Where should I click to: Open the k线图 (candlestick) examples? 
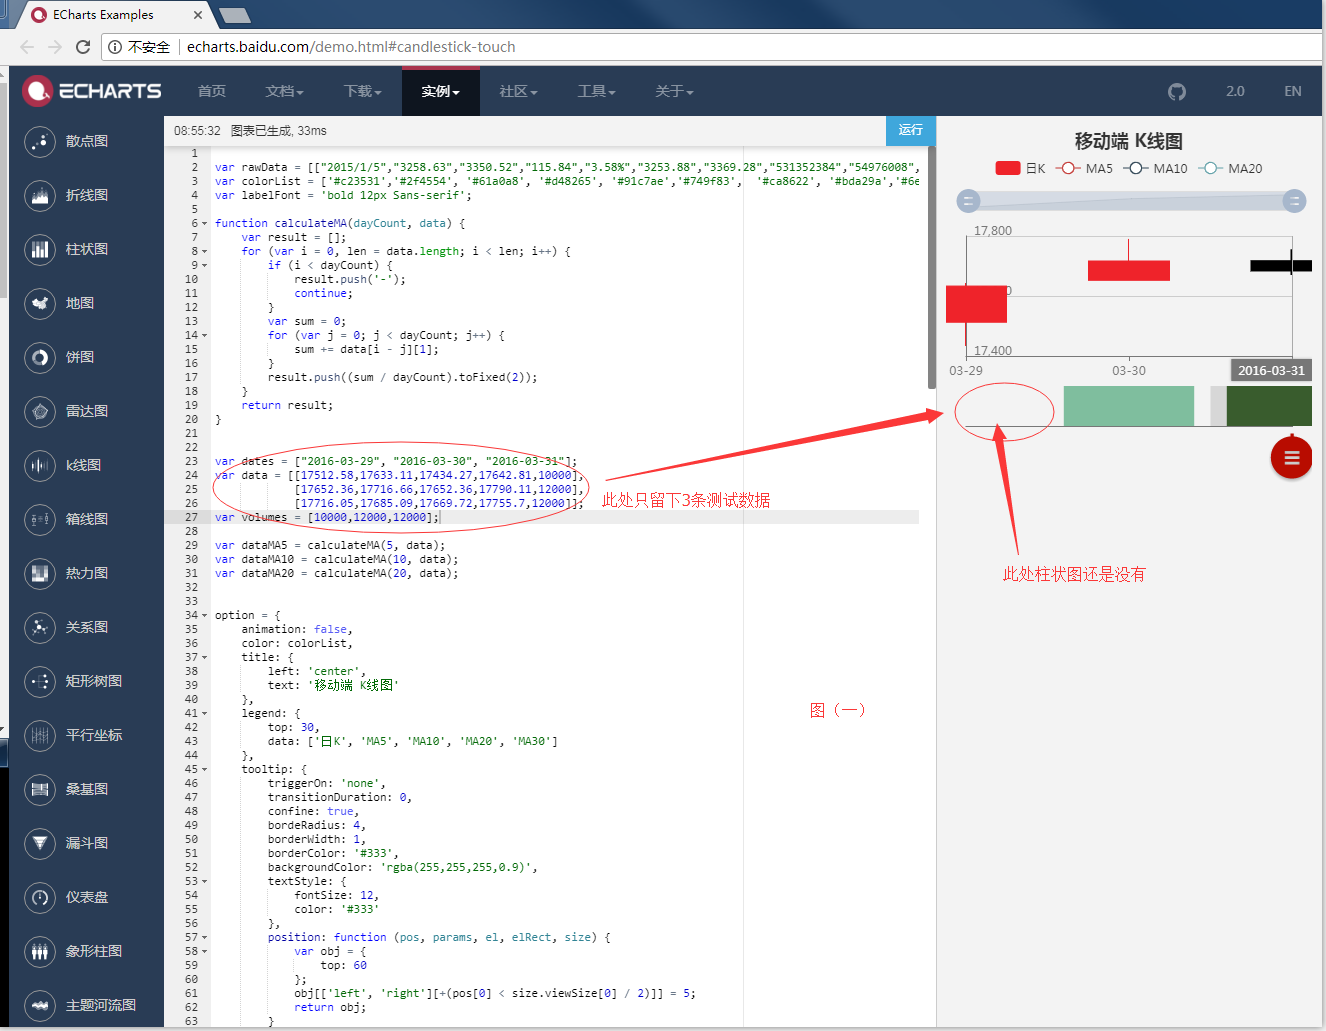tap(39, 465)
